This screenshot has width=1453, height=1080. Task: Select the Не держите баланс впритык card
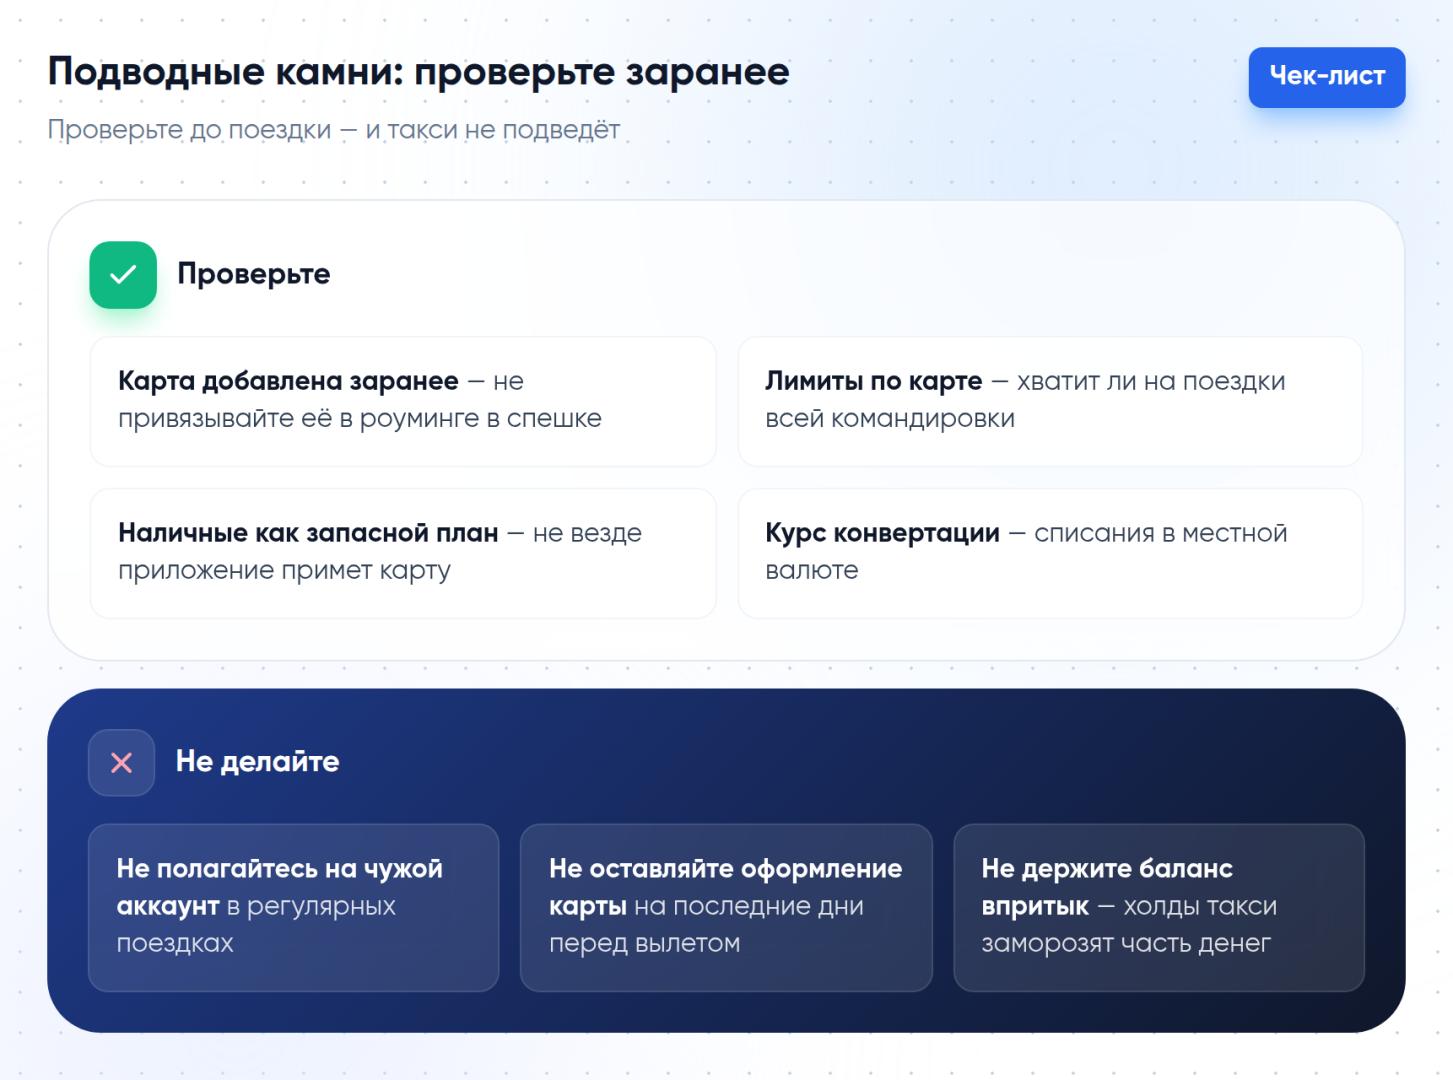click(1159, 907)
